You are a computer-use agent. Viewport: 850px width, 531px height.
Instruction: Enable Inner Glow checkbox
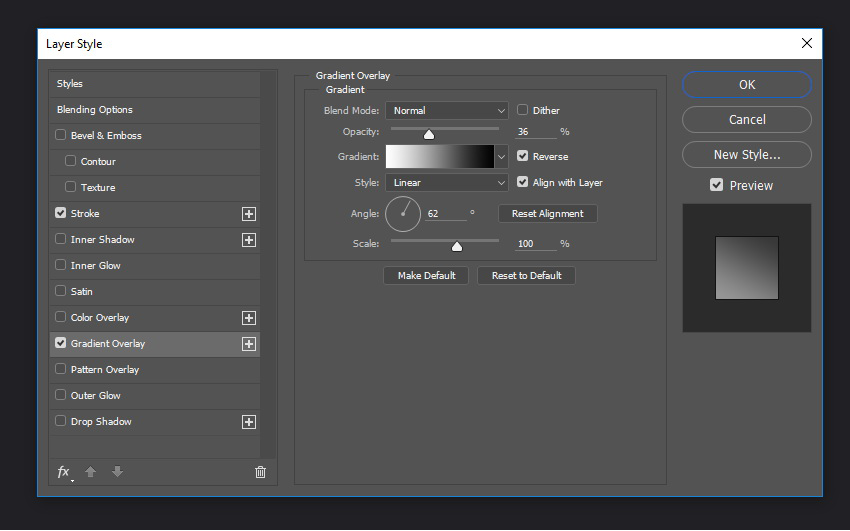click(61, 265)
